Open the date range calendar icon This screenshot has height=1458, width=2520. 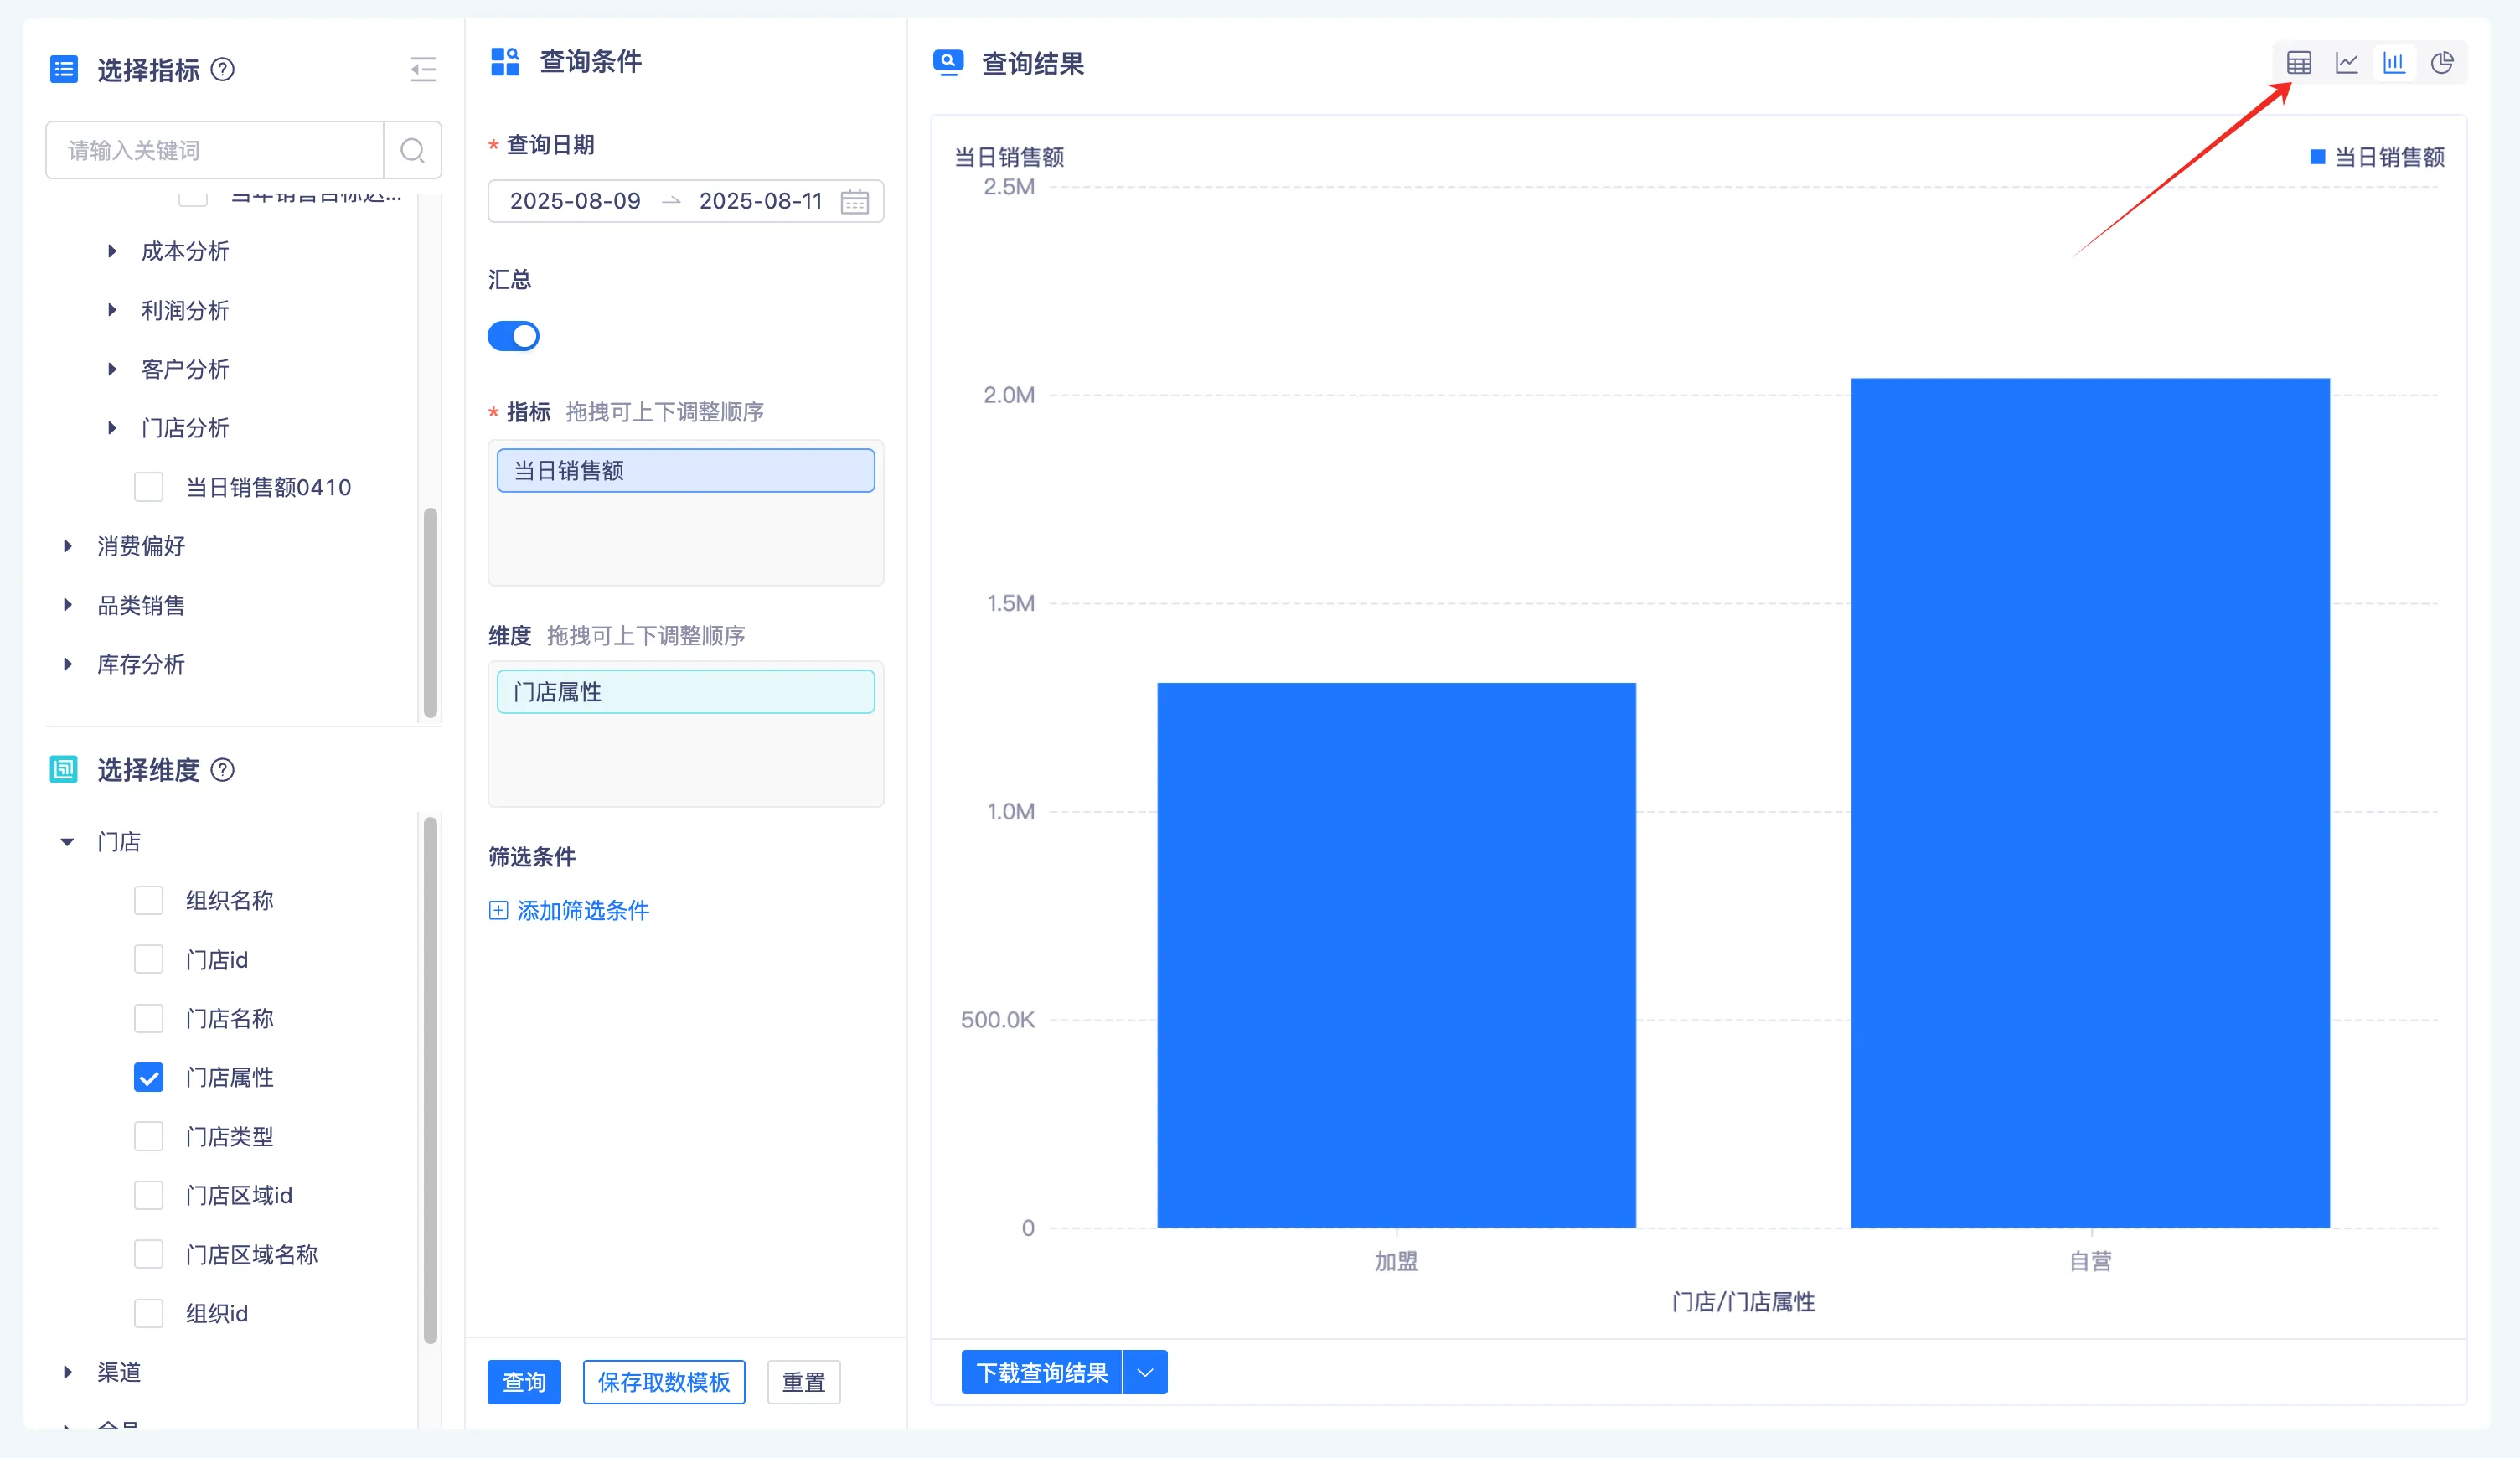pos(854,201)
